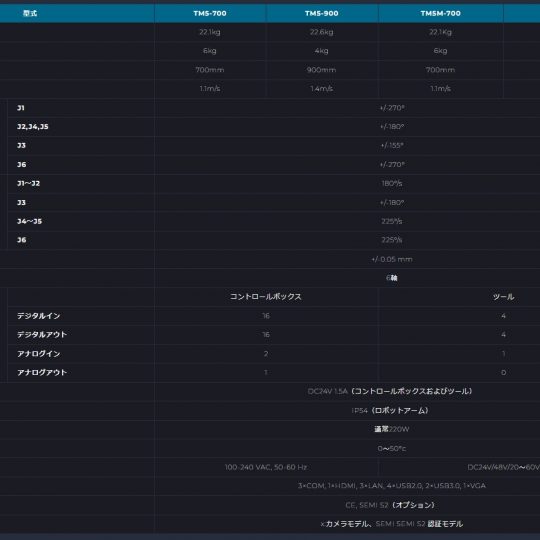Click the +/-0.05 mm repeatability cell
Image resolution: width=540 pixels, height=540 pixels.
[392, 259]
